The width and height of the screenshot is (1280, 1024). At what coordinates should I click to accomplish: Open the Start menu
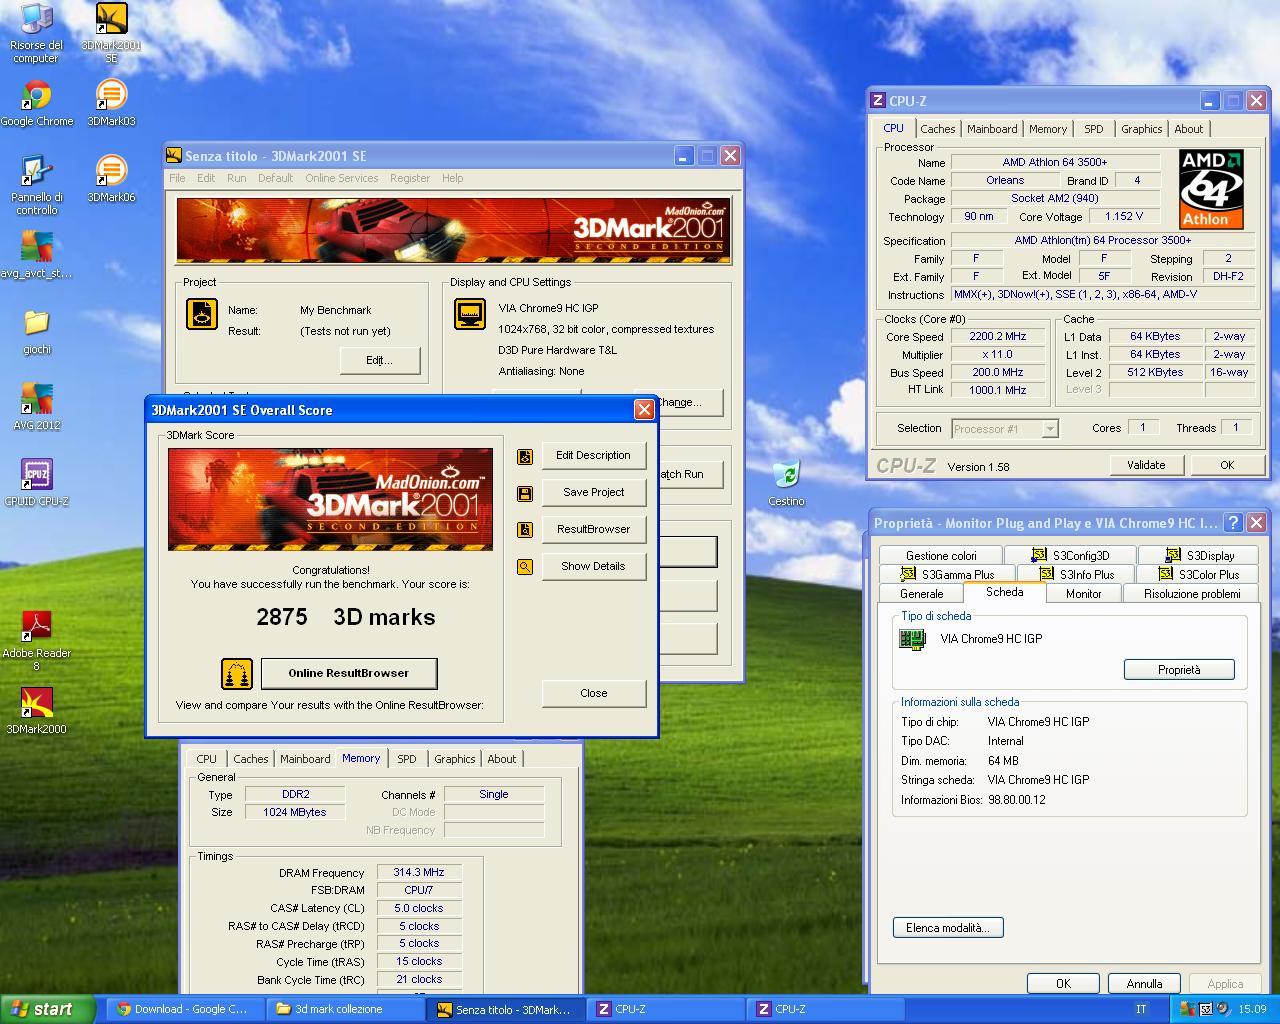(47, 1009)
